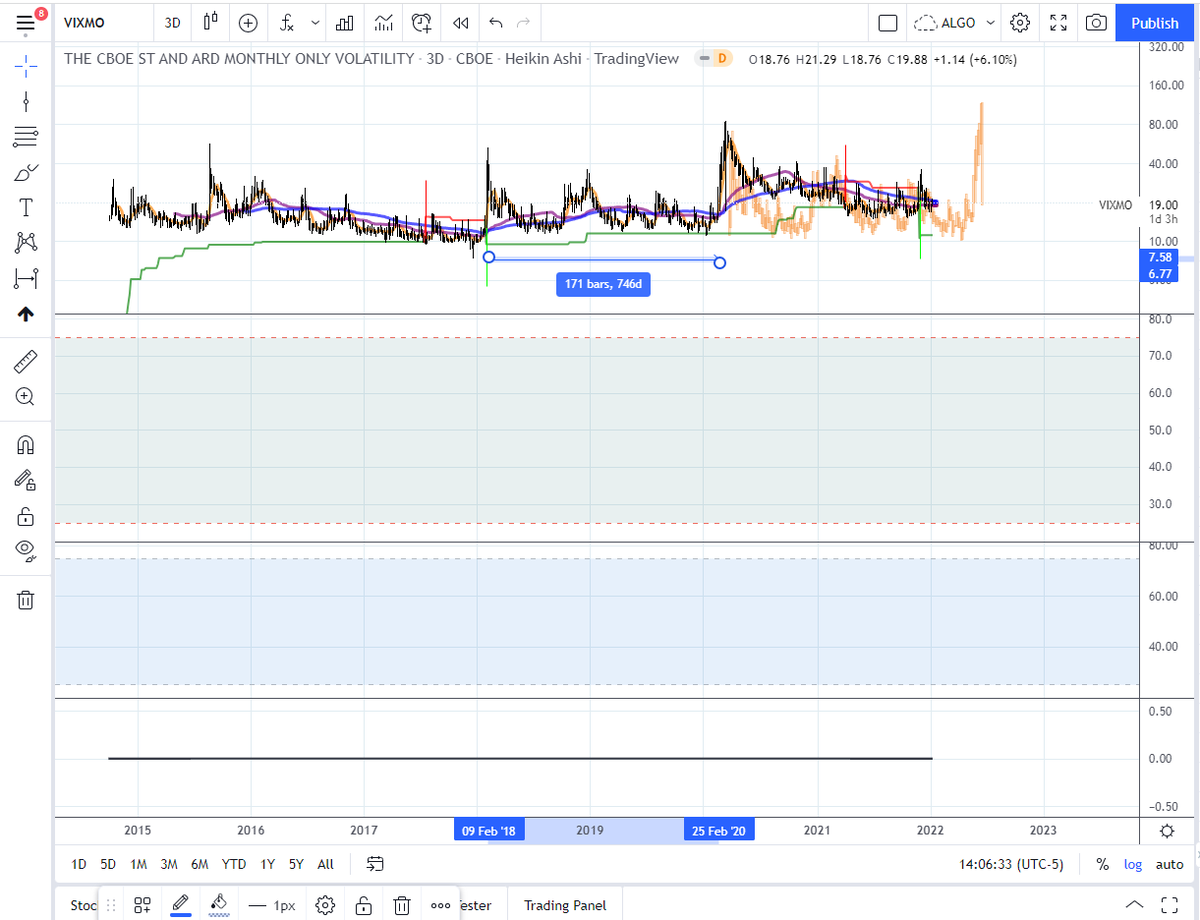Select the forecasting and measurement tools
The image size is (1200, 920).
click(26, 277)
